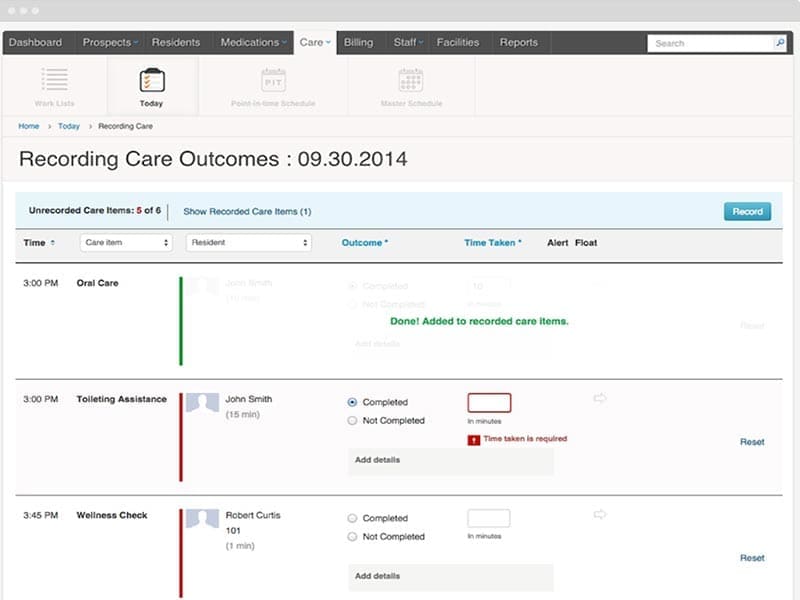Click the Alert column header
800x600 pixels.
click(x=558, y=243)
